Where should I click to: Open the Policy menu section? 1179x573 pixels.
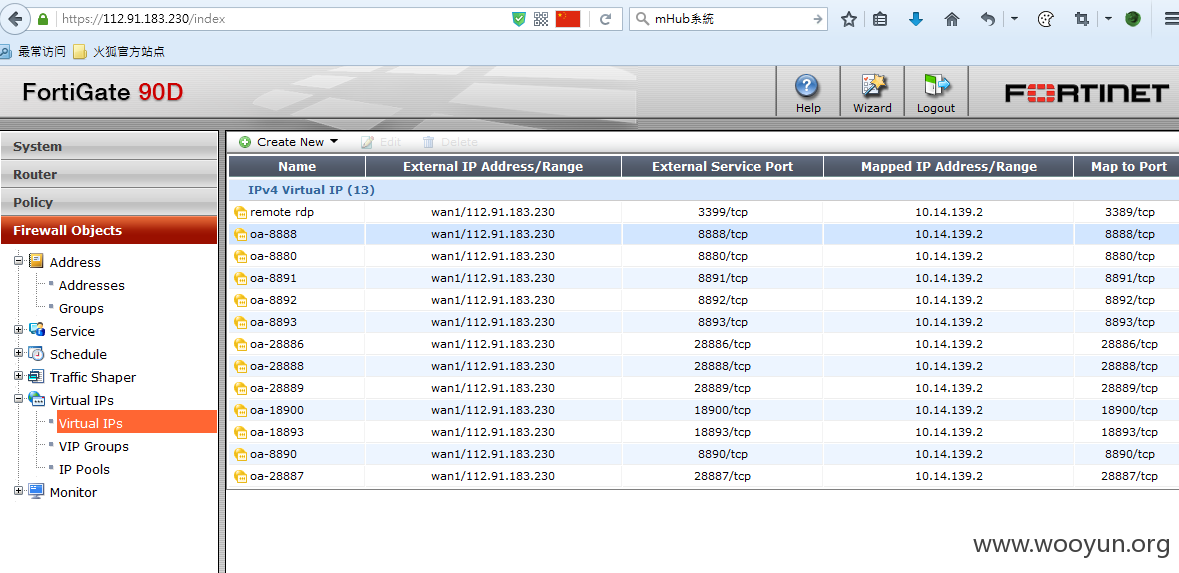109,202
